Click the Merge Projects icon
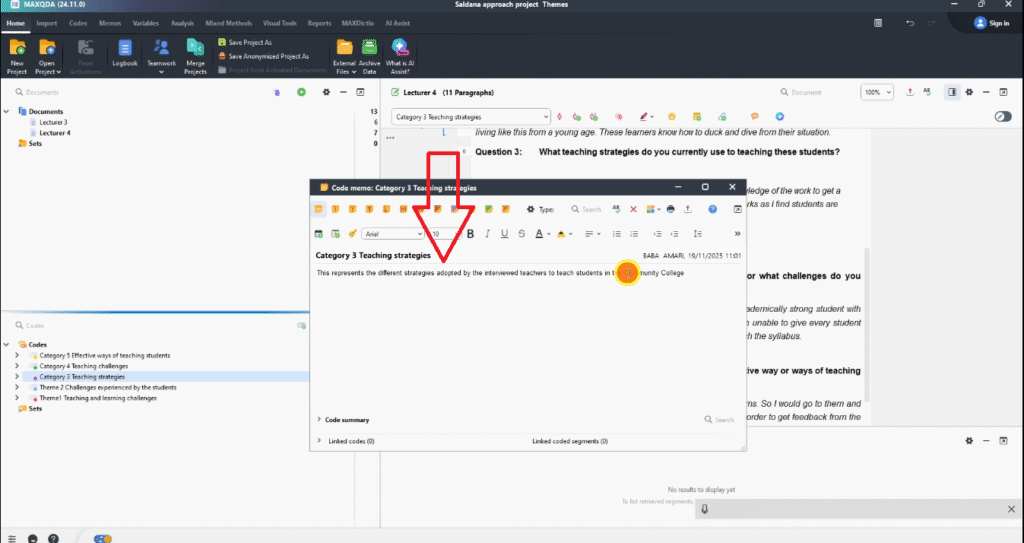The width and height of the screenshot is (1024, 543). click(x=195, y=53)
